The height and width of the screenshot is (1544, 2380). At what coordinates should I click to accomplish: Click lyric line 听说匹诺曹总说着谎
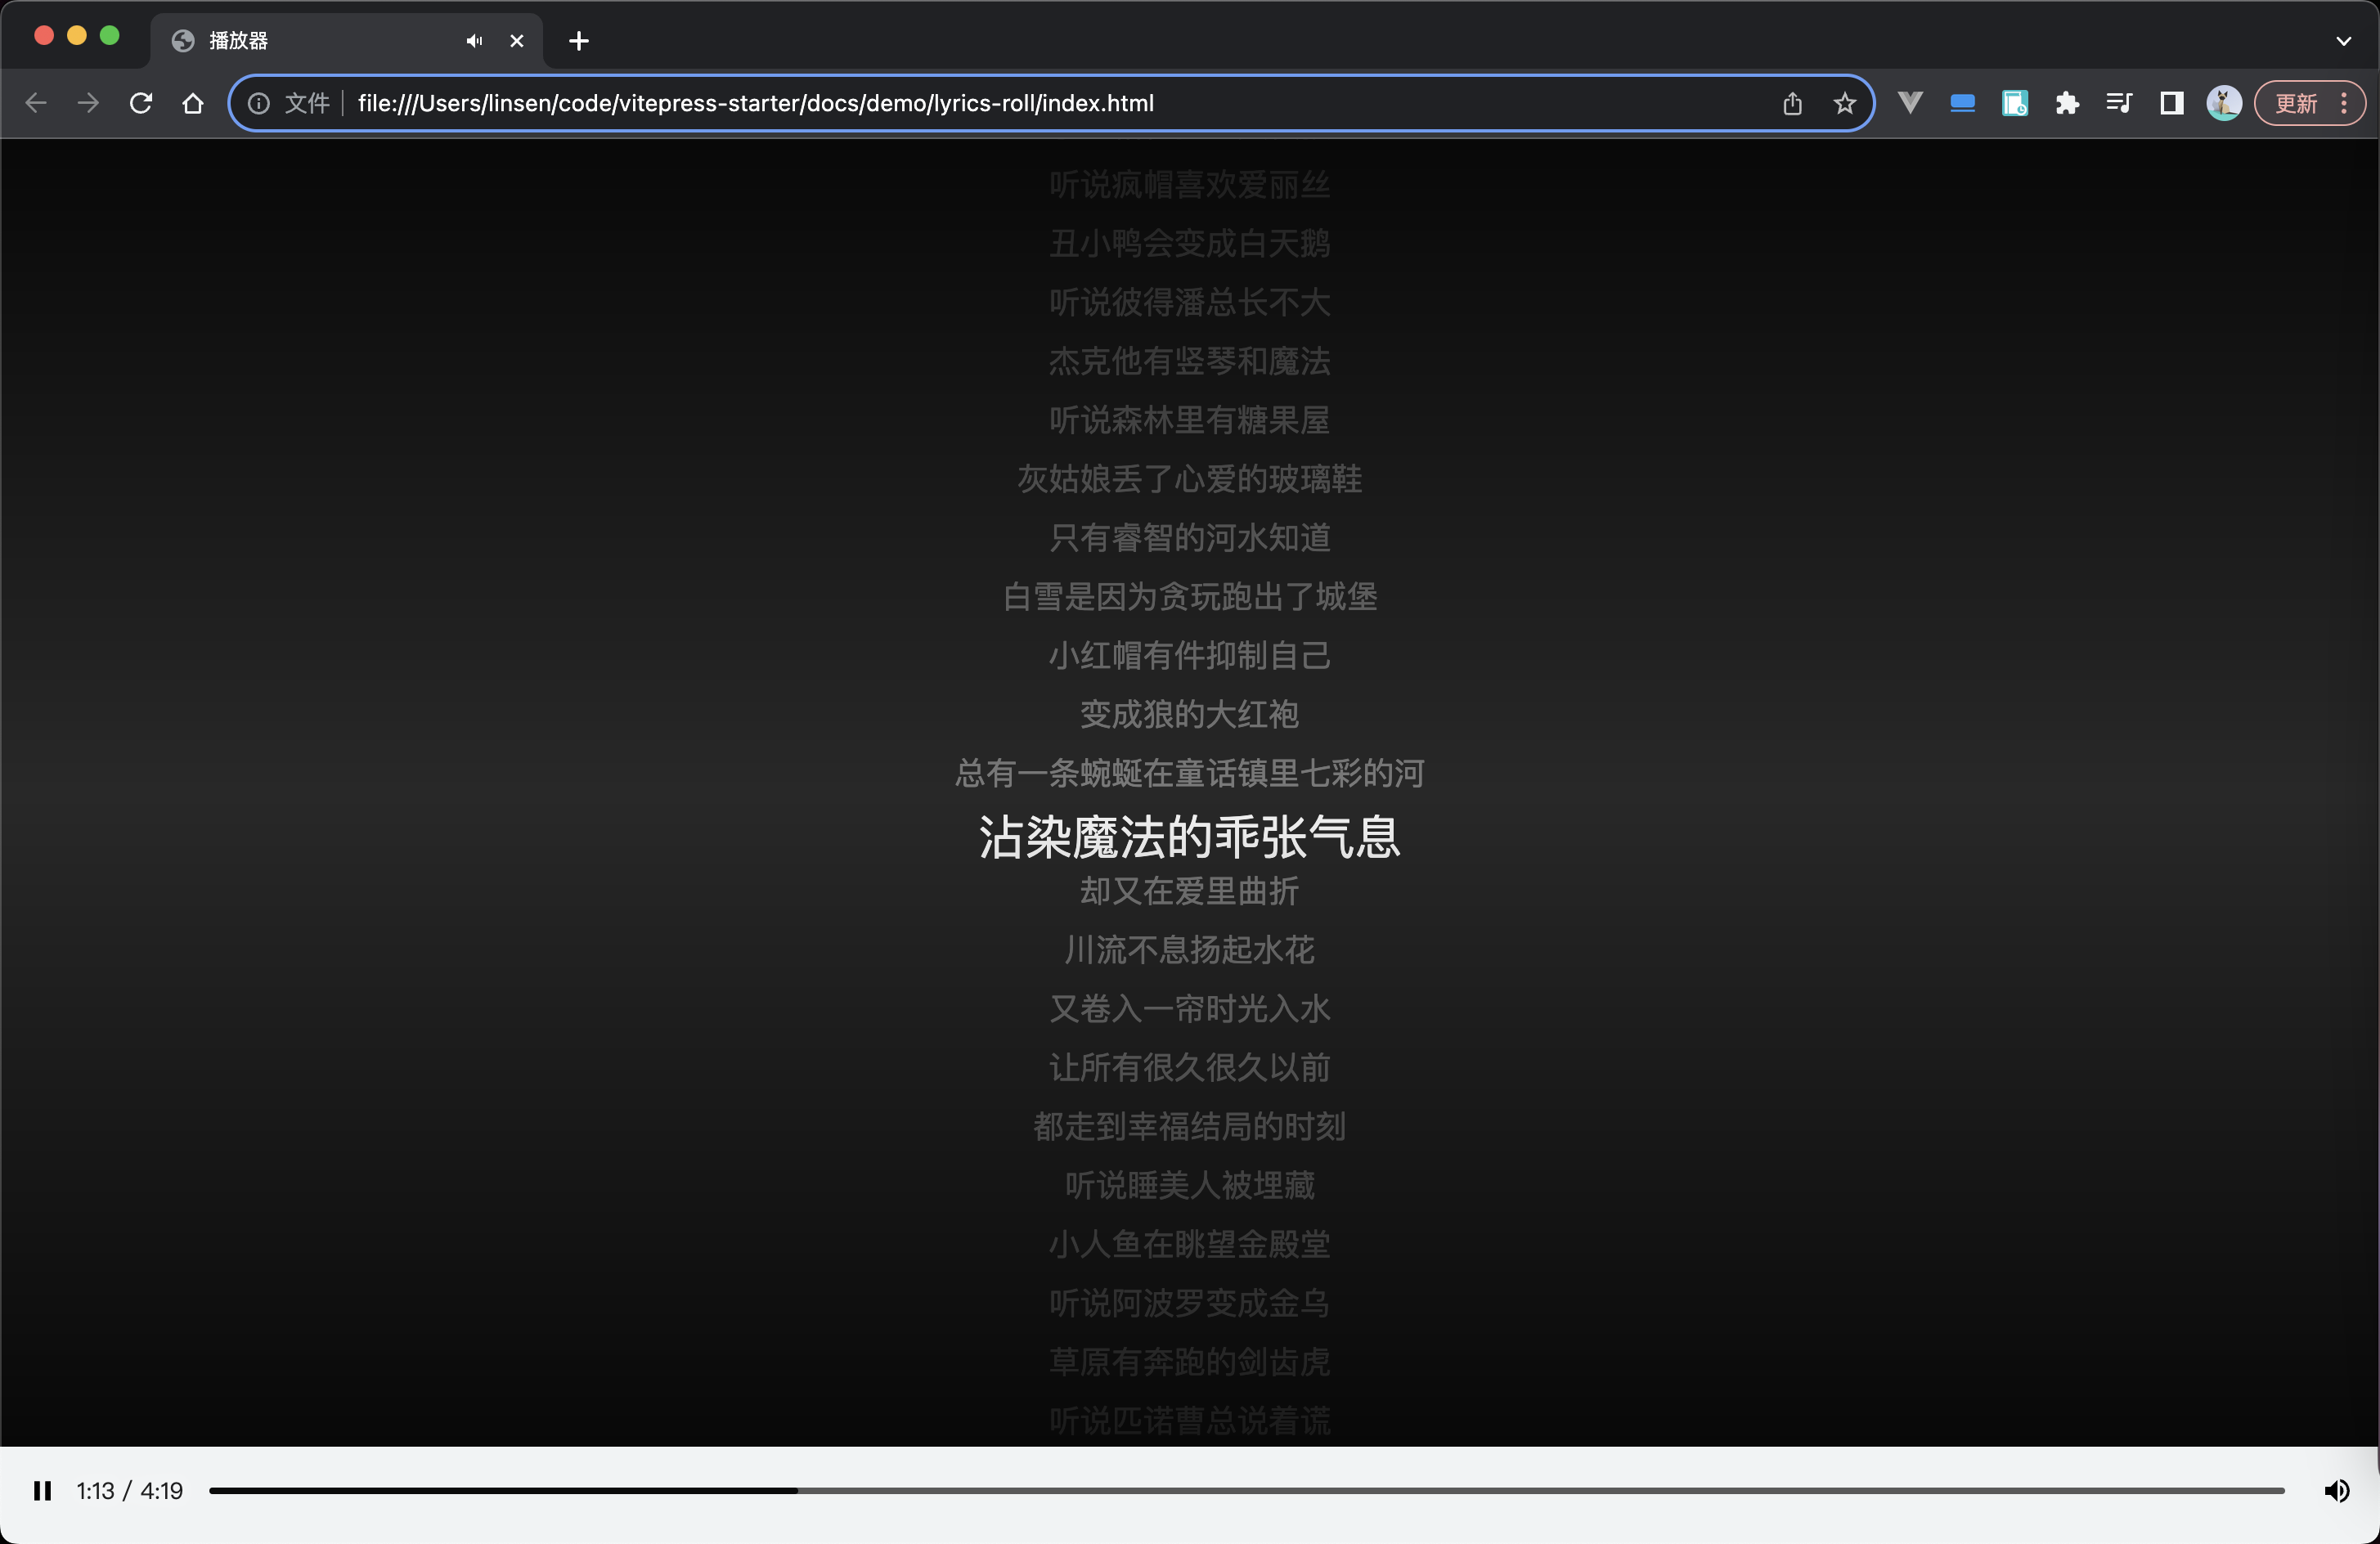(x=1189, y=1421)
